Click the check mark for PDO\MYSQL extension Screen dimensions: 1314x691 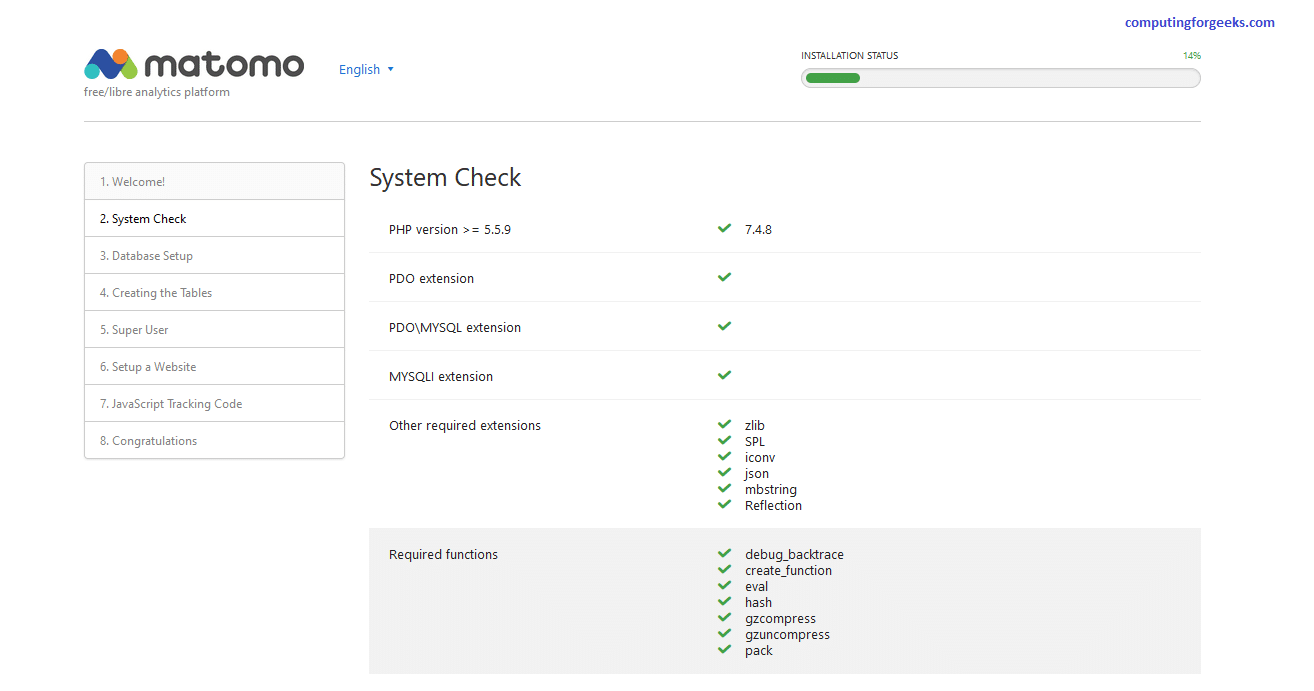[x=725, y=326]
